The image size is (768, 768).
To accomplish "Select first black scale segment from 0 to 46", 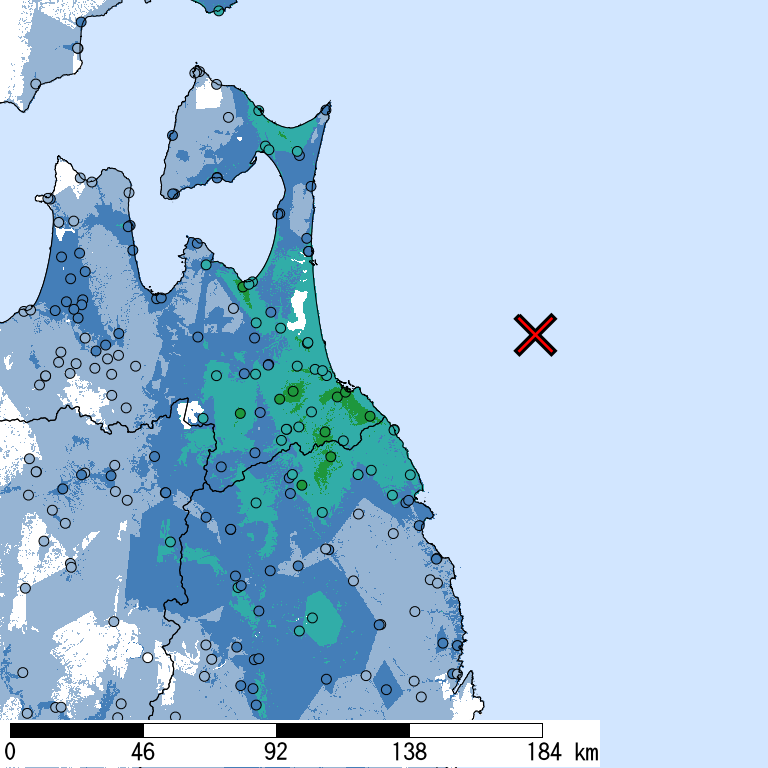I will pos(76,730).
